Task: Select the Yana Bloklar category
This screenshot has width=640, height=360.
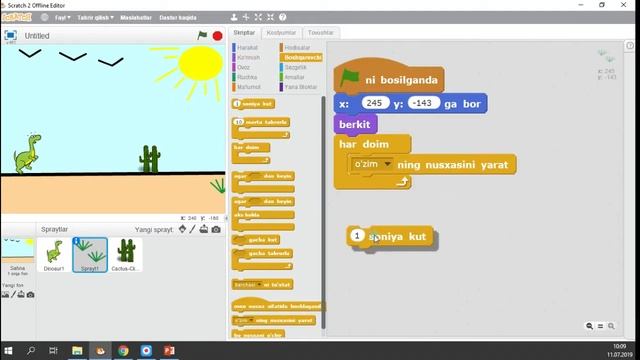Action: (x=300, y=87)
